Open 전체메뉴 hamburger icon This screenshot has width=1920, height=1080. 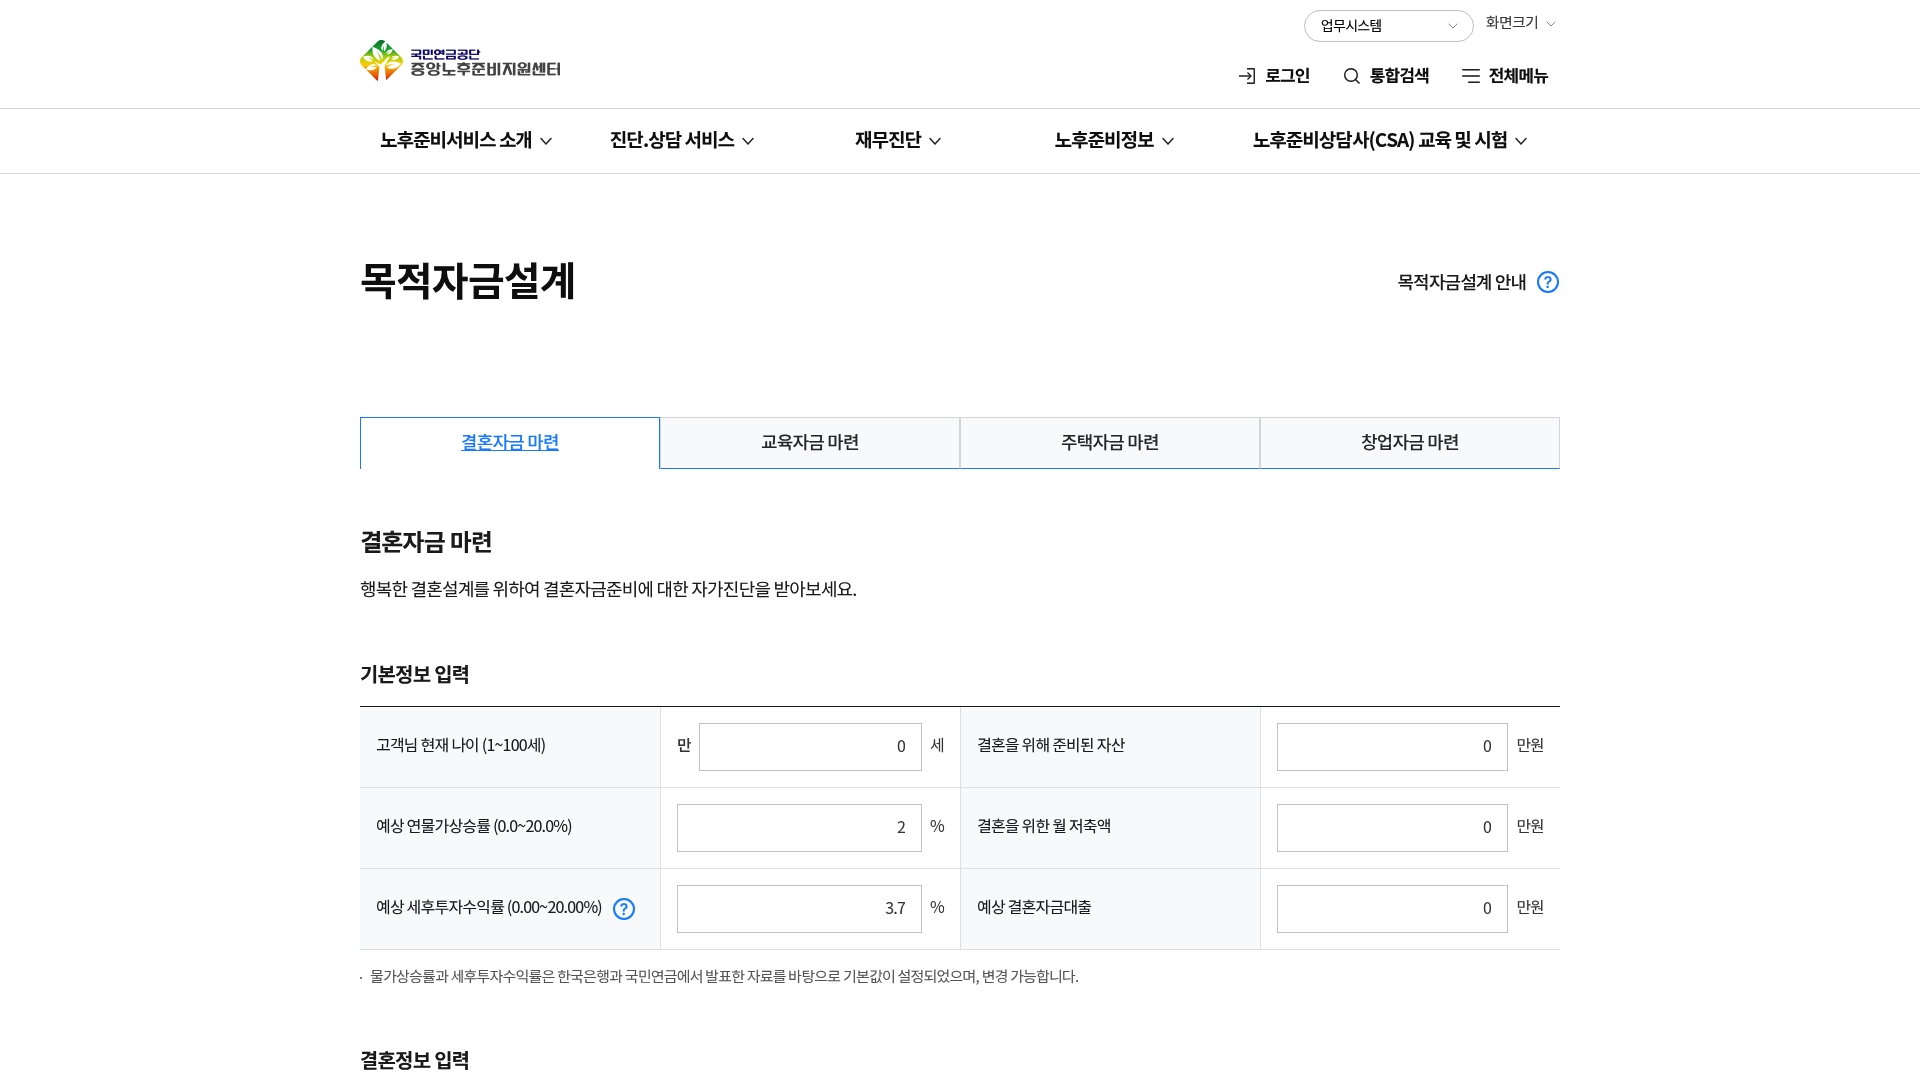tap(1470, 77)
